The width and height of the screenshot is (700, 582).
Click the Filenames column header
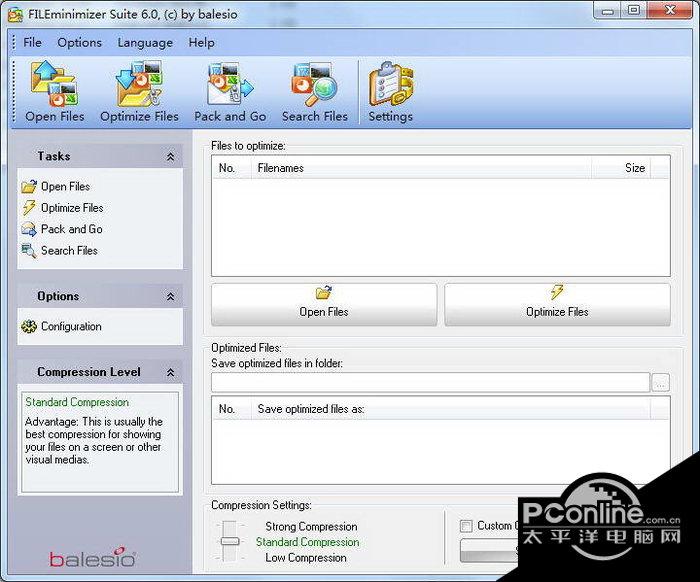click(x=421, y=168)
